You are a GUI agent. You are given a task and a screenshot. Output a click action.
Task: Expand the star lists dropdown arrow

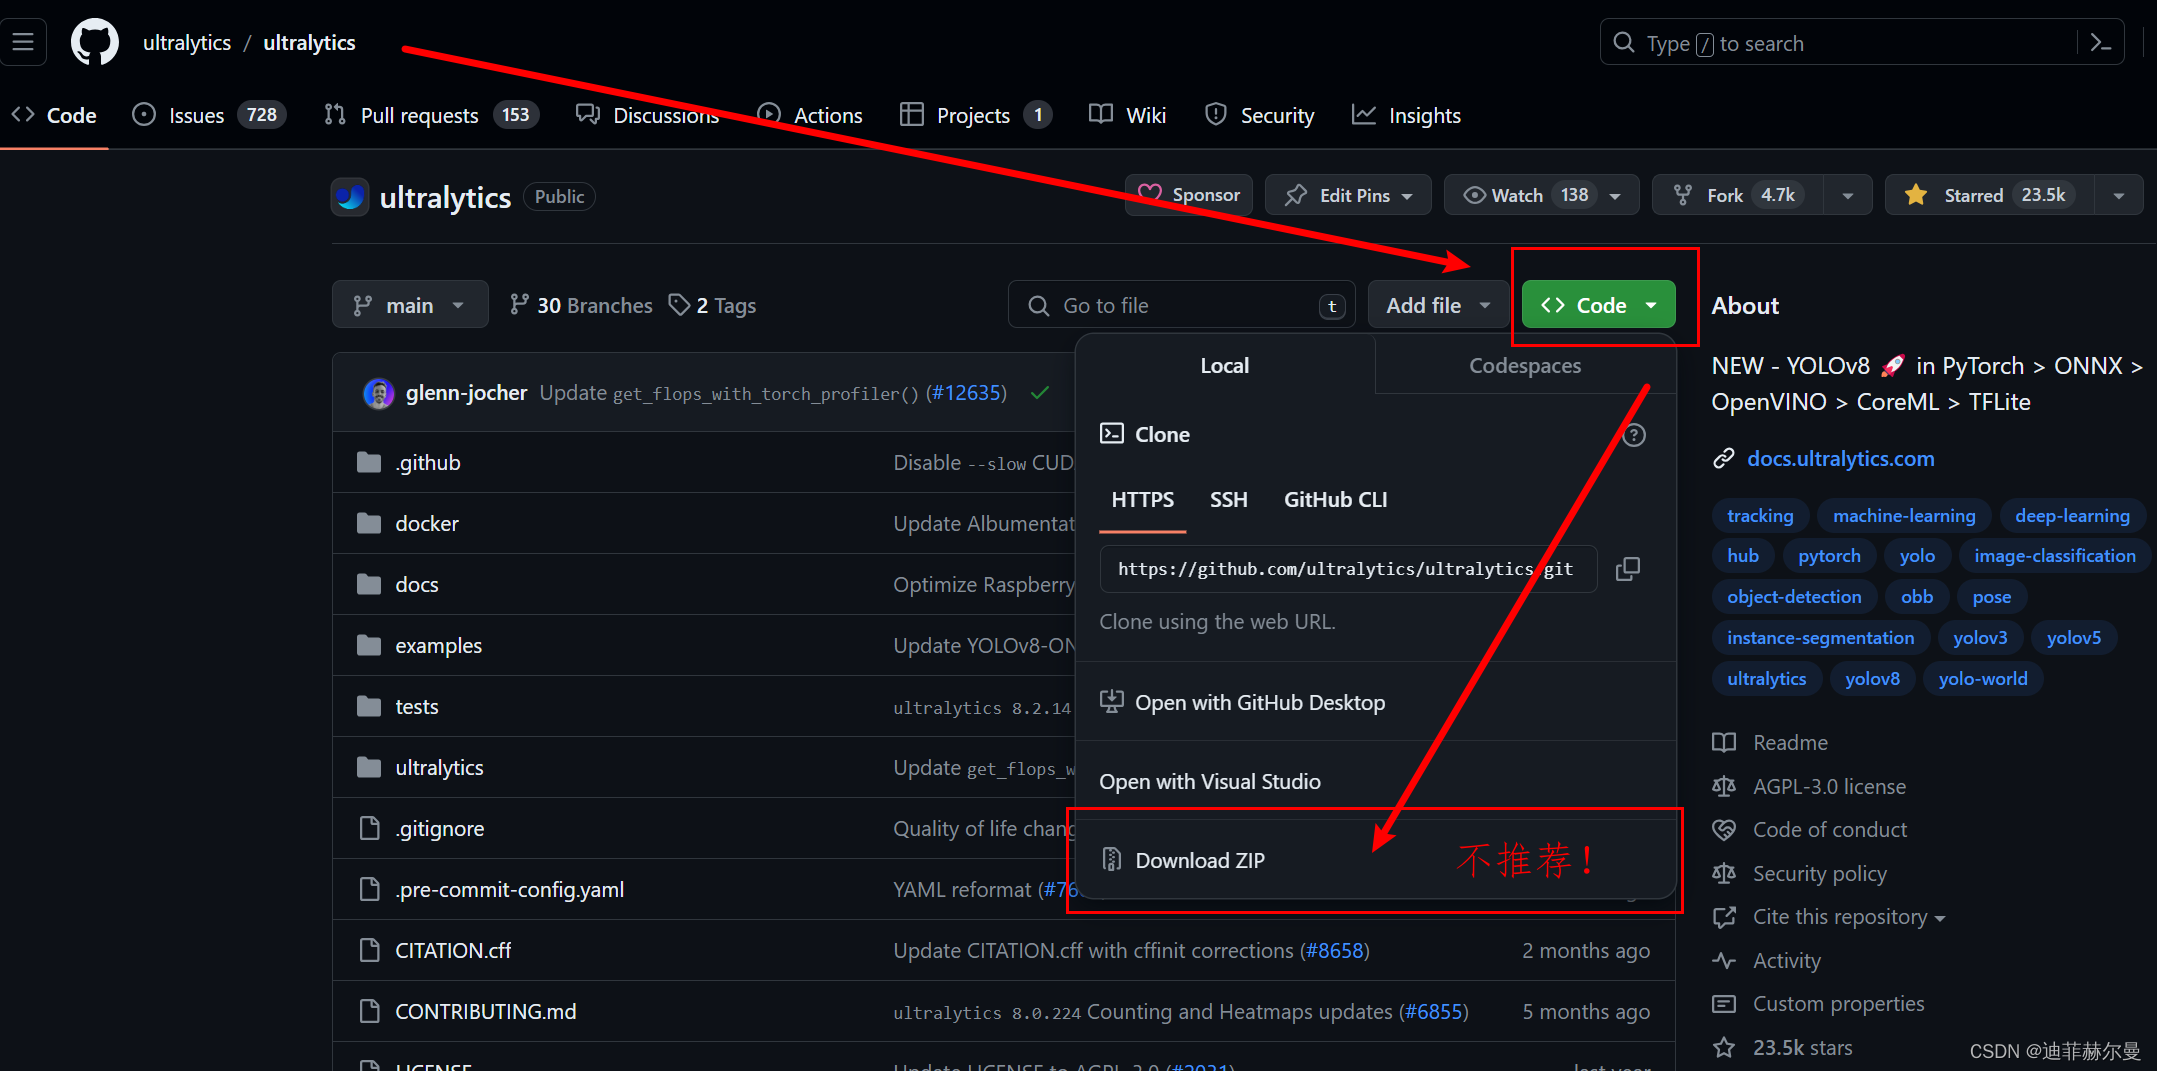pyautogui.click(x=2118, y=195)
